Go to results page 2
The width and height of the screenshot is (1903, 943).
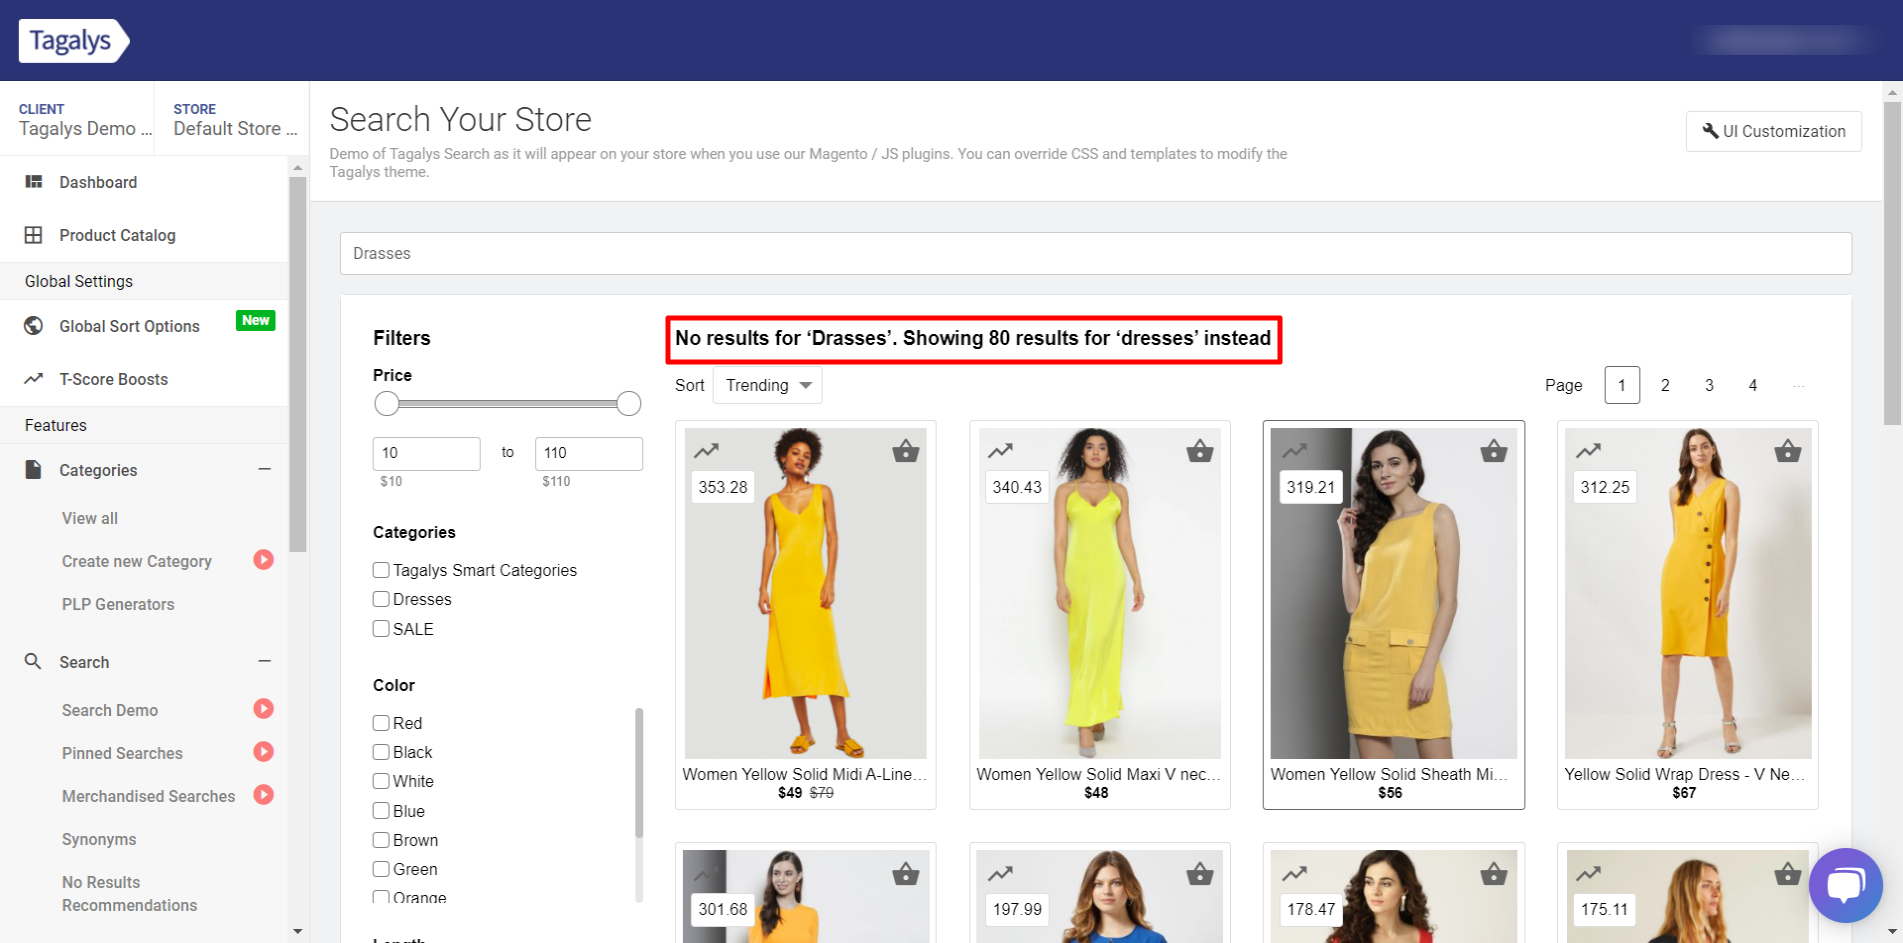click(x=1665, y=385)
